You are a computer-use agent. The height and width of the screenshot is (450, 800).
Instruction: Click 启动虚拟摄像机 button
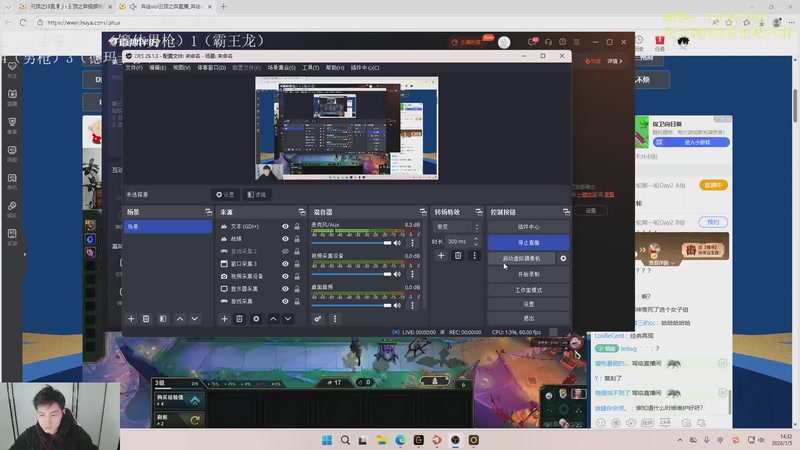[x=521, y=259]
